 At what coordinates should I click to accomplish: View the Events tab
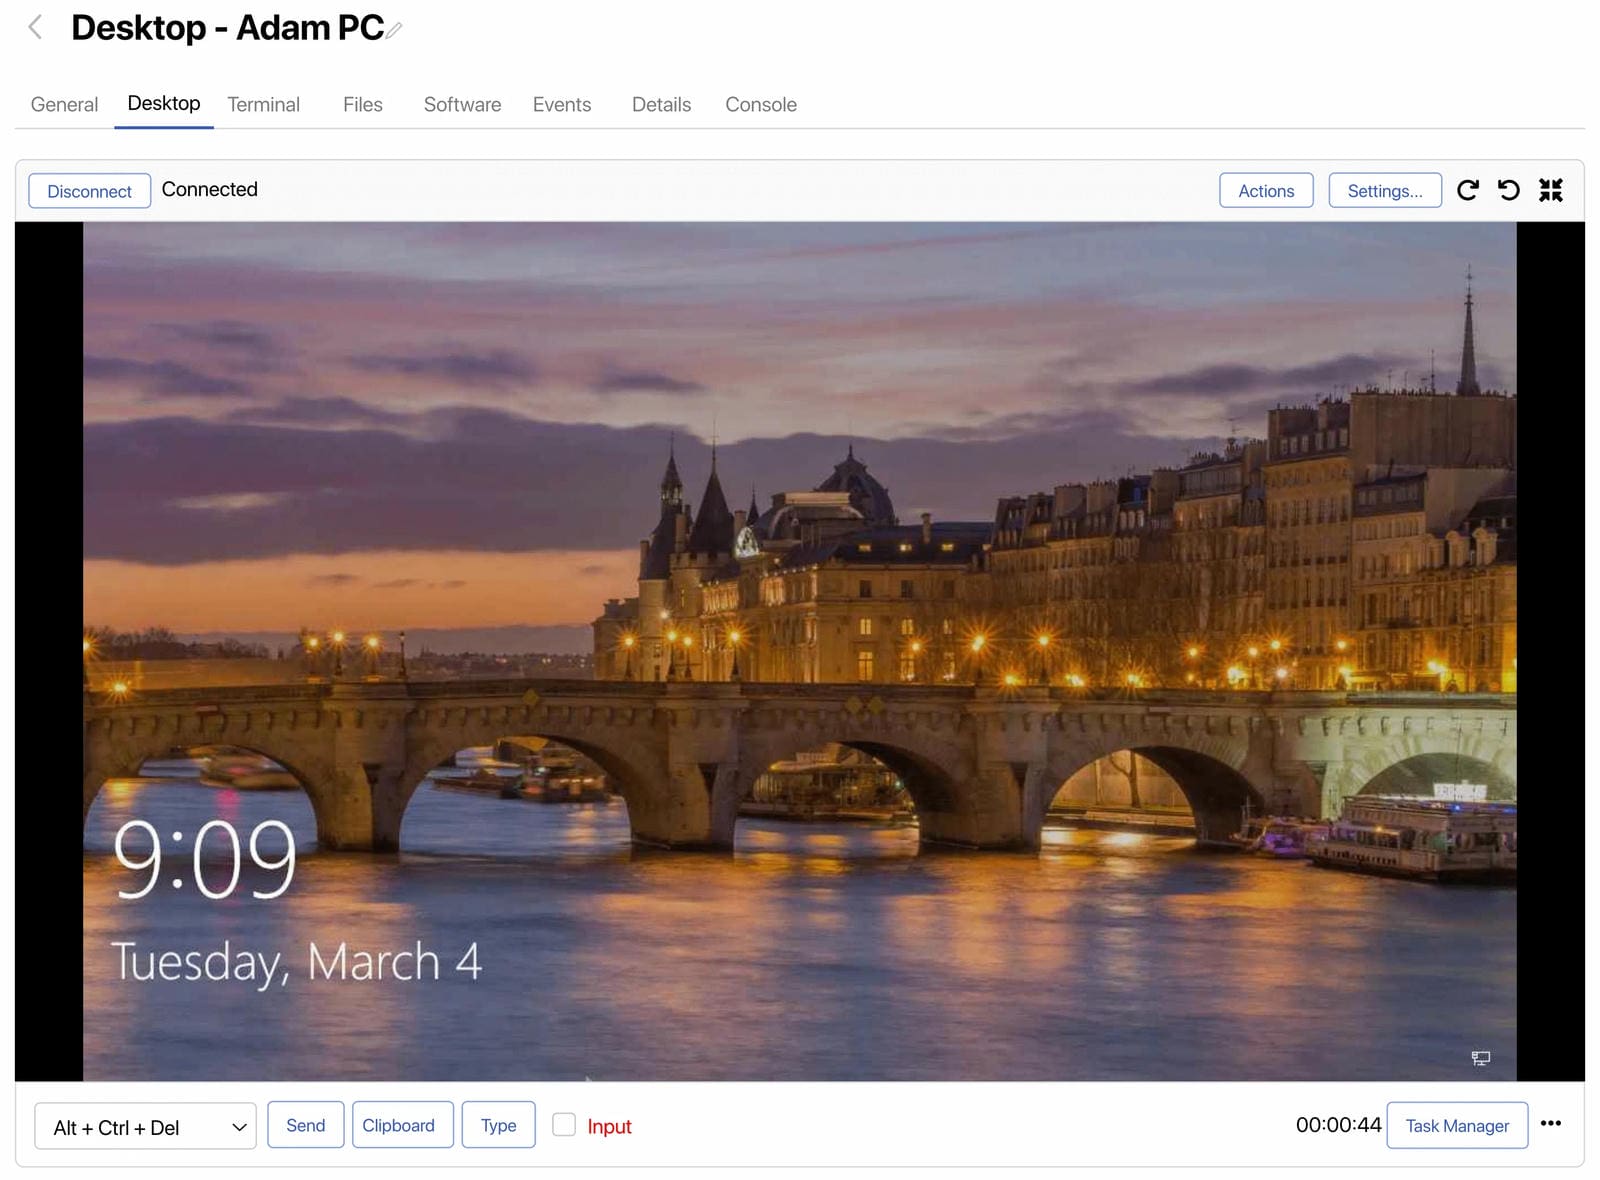coord(561,105)
